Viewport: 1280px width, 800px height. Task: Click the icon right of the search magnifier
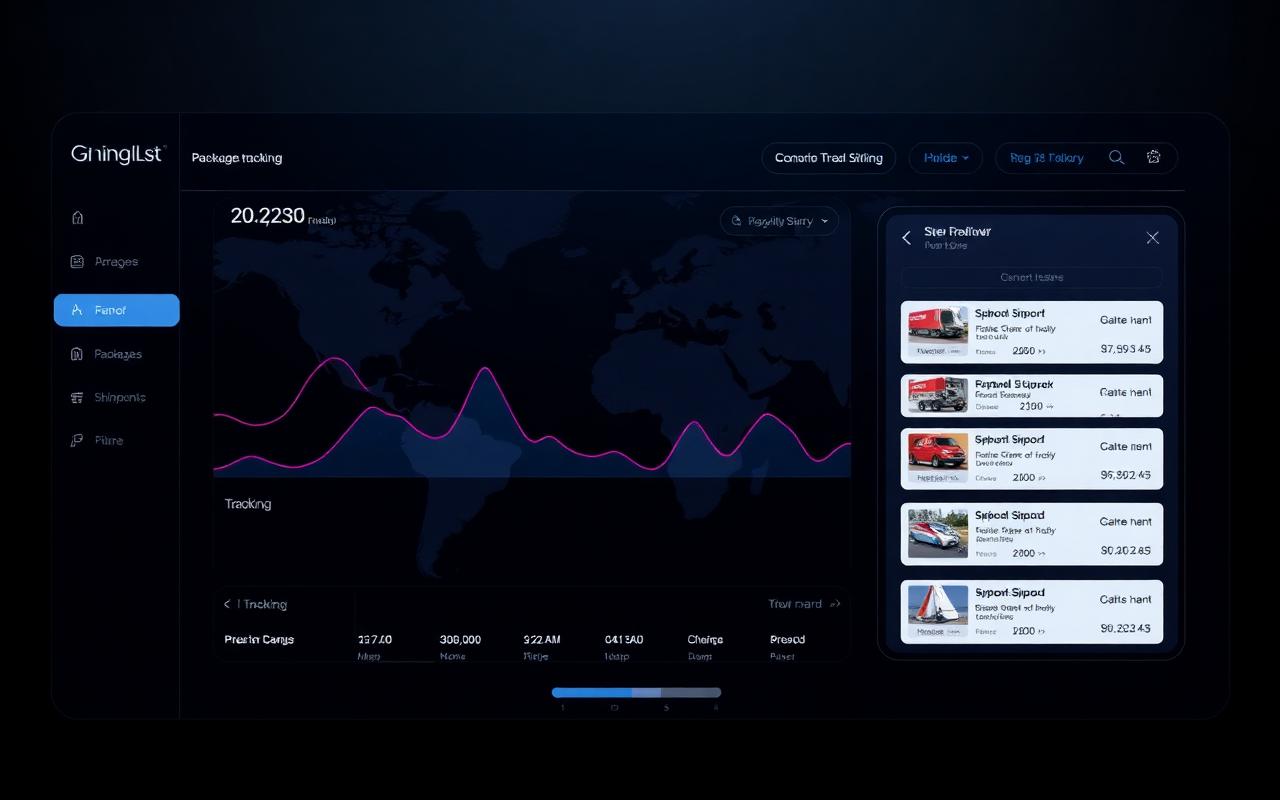1153,157
